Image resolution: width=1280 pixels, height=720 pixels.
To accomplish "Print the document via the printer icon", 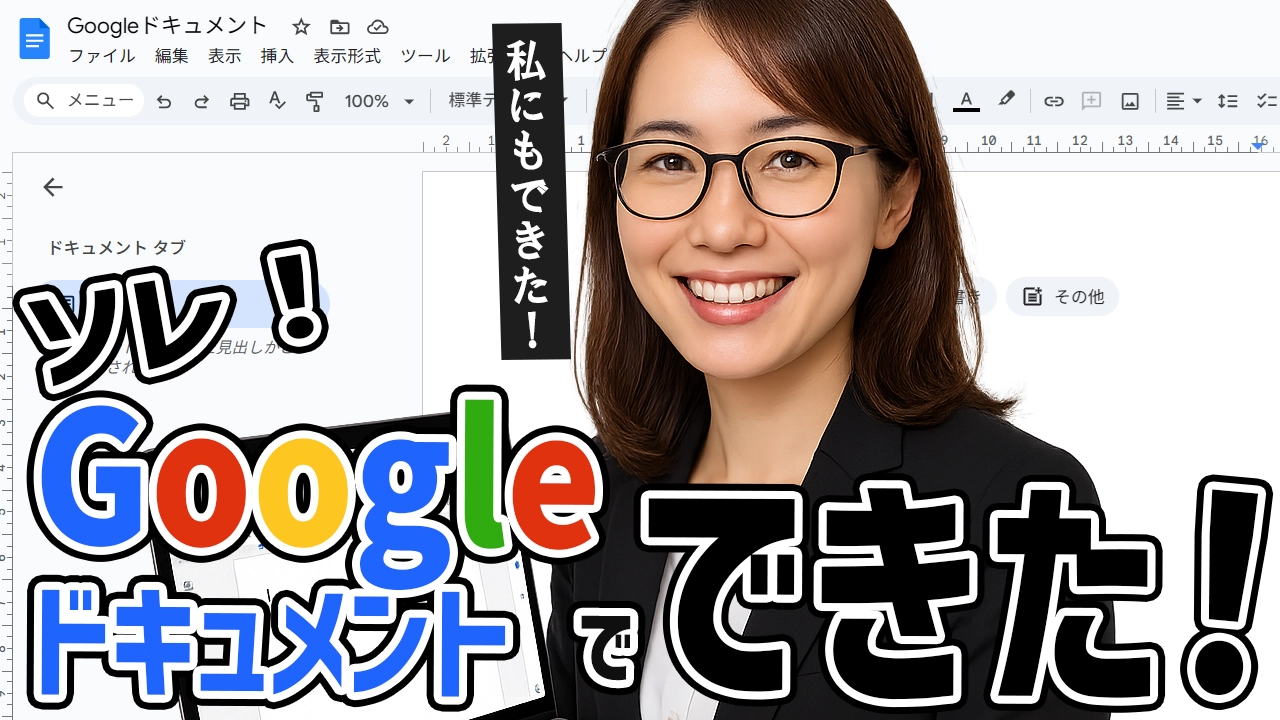I will click(239, 101).
